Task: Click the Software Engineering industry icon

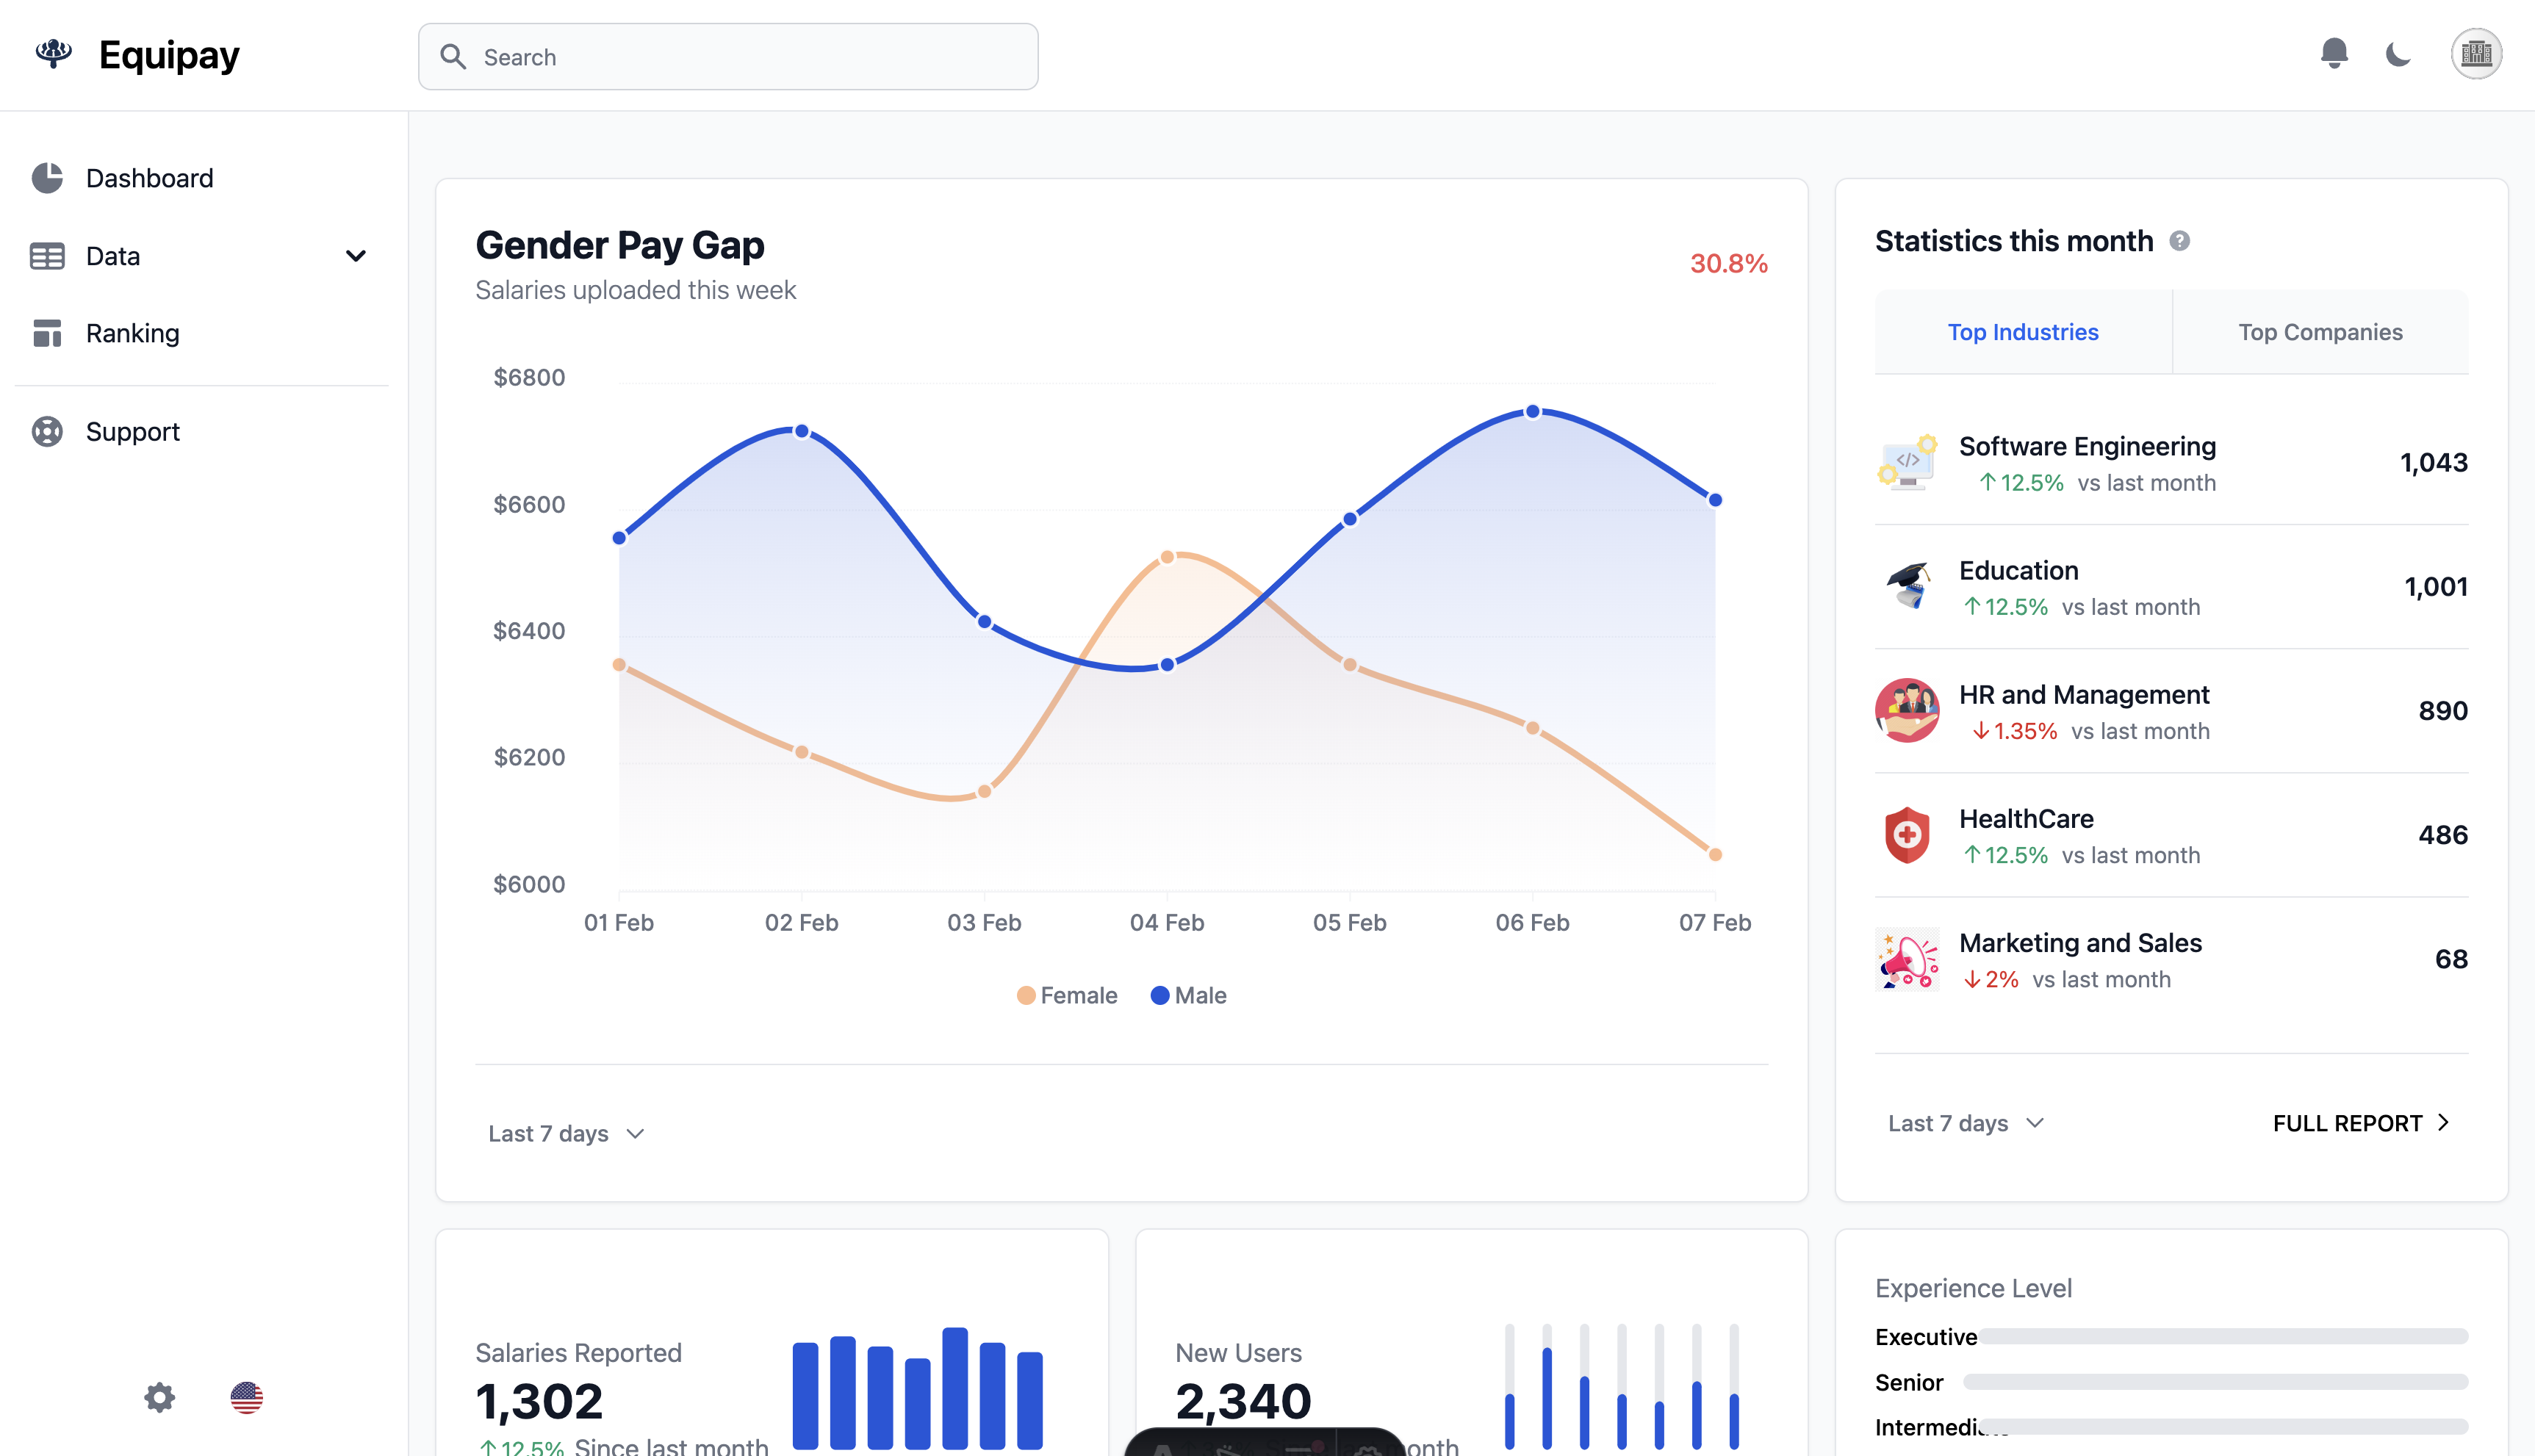Action: pyautogui.click(x=1907, y=463)
